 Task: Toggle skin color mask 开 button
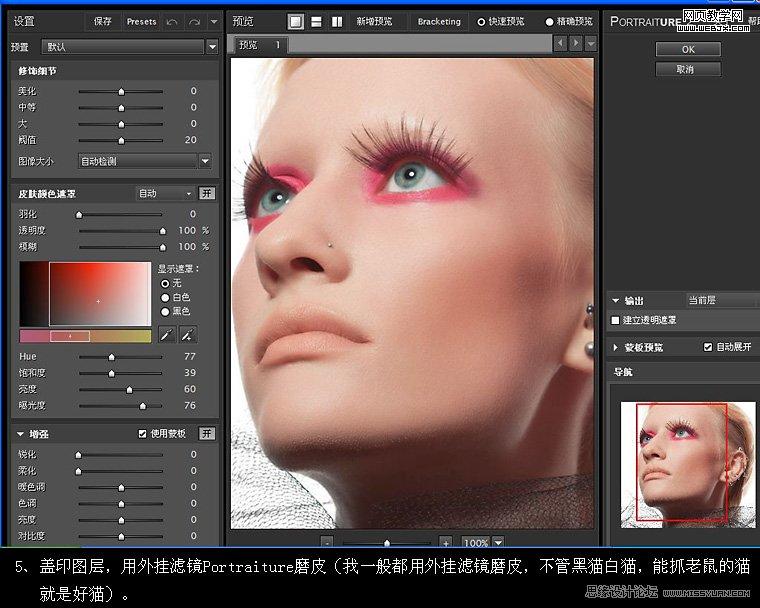tap(207, 193)
